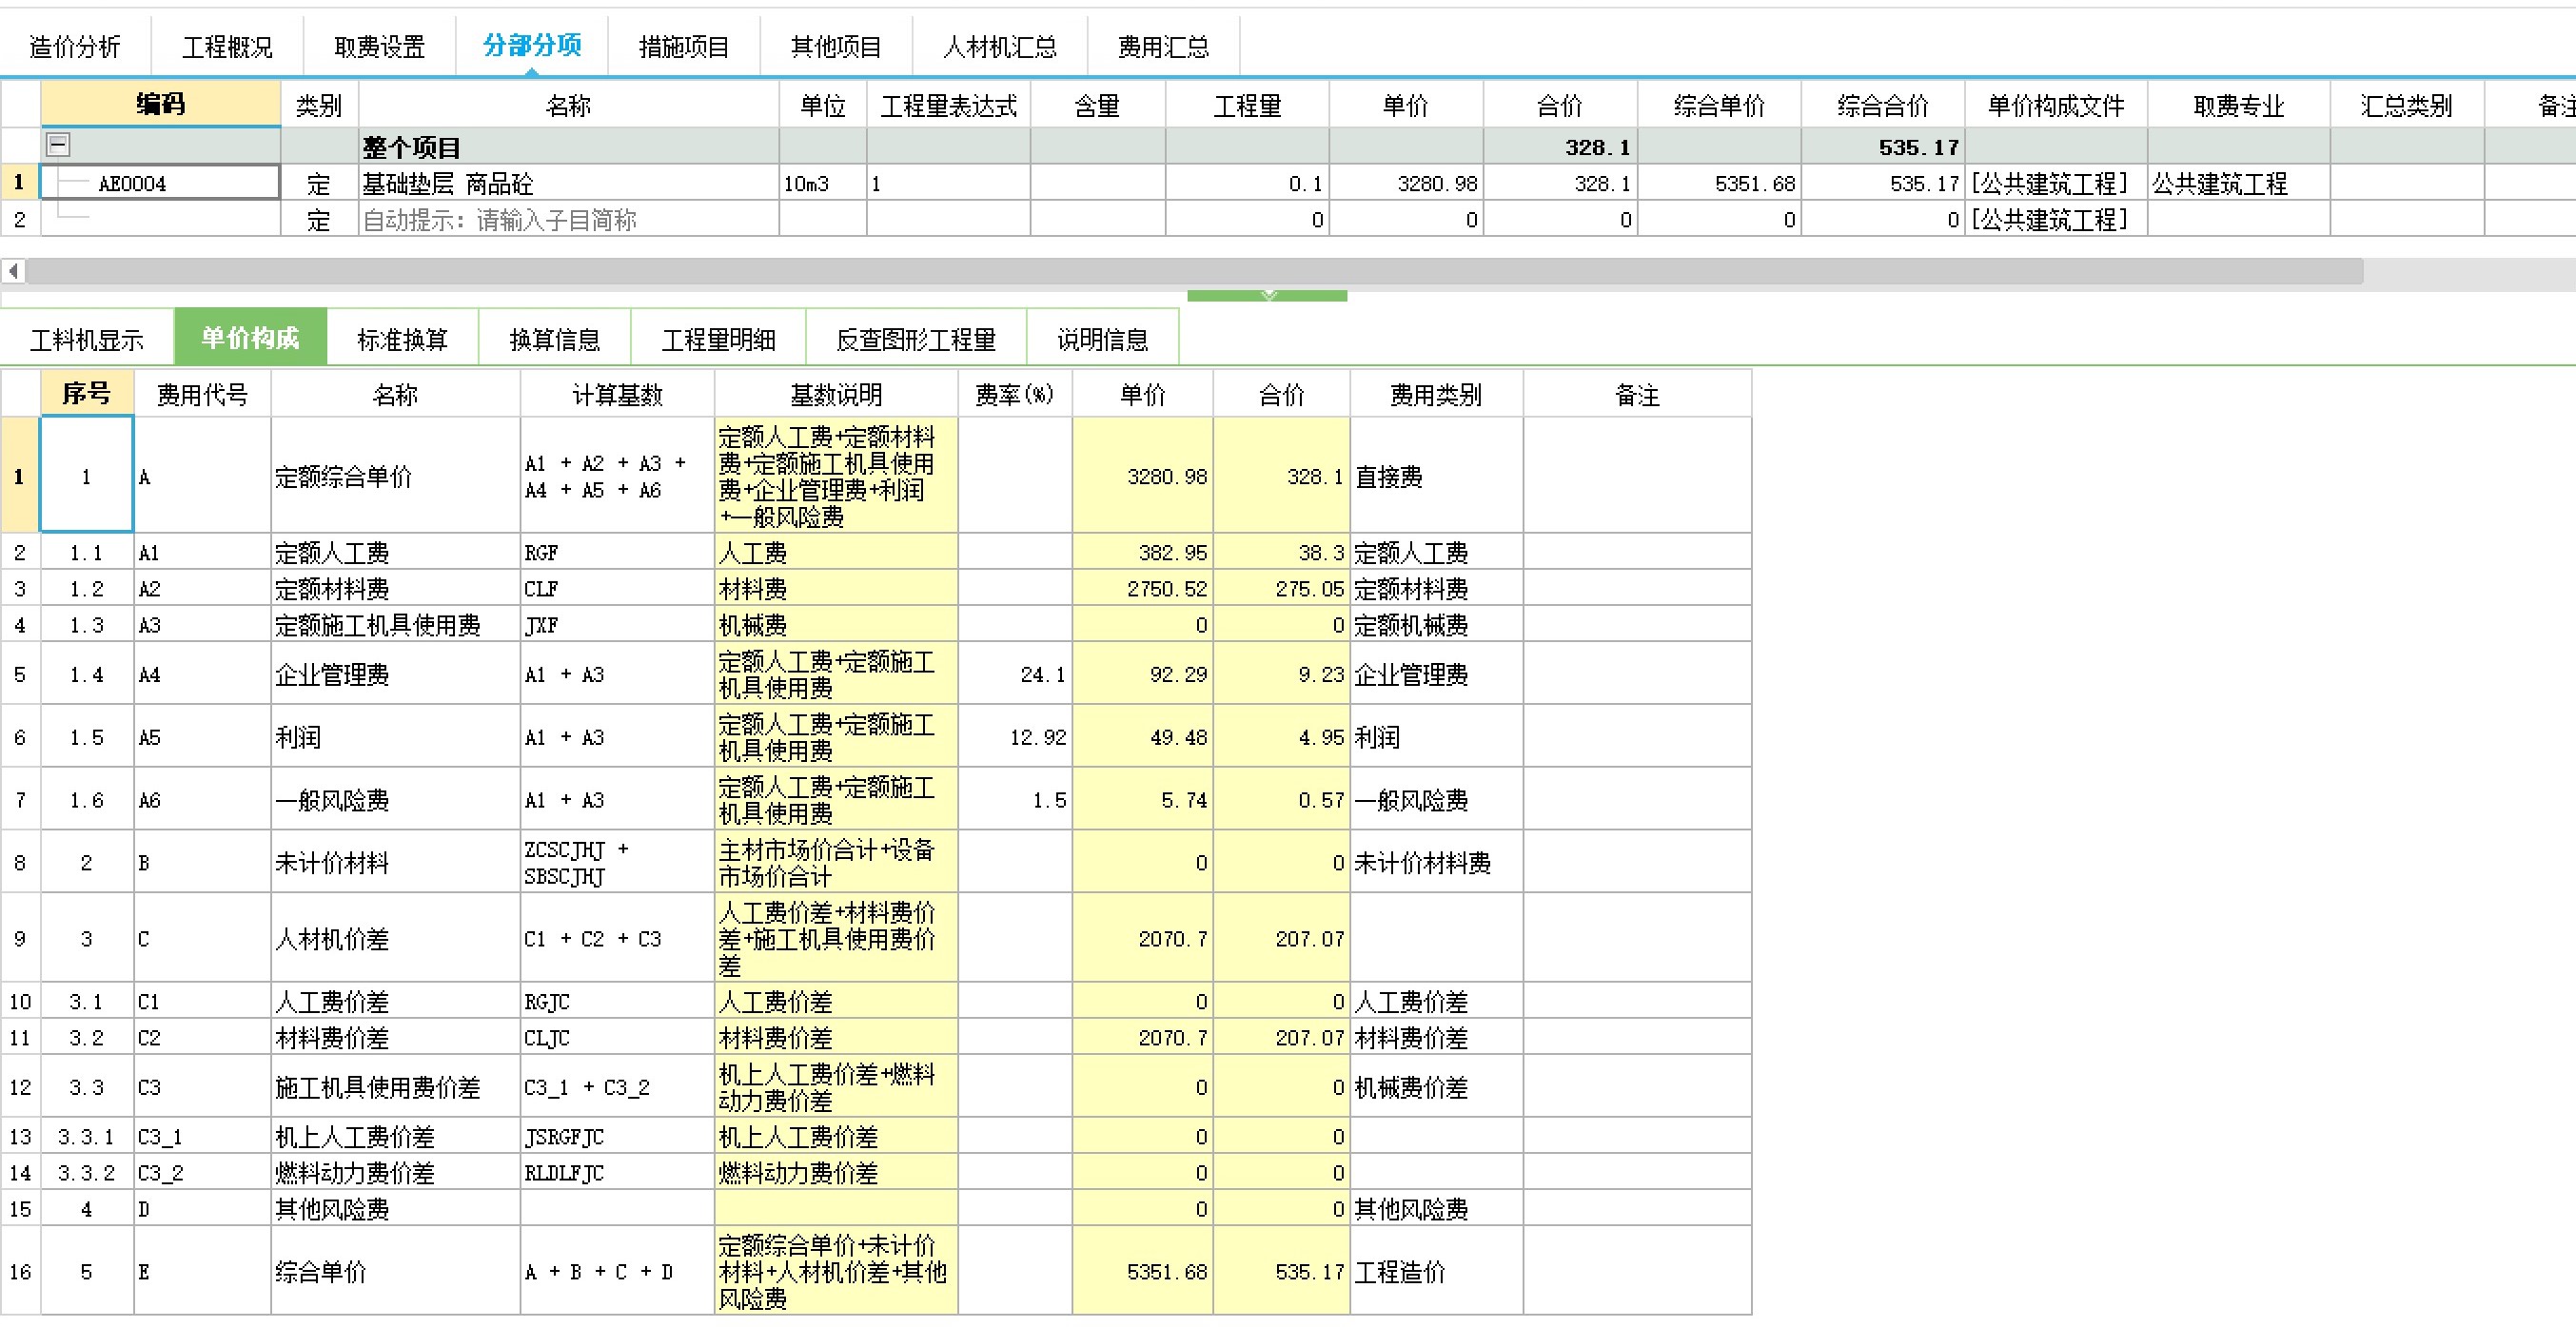Click the 单价构成文件 column header
This screenshot has width=2576, height=1327.
click(x=2055, y=105)
